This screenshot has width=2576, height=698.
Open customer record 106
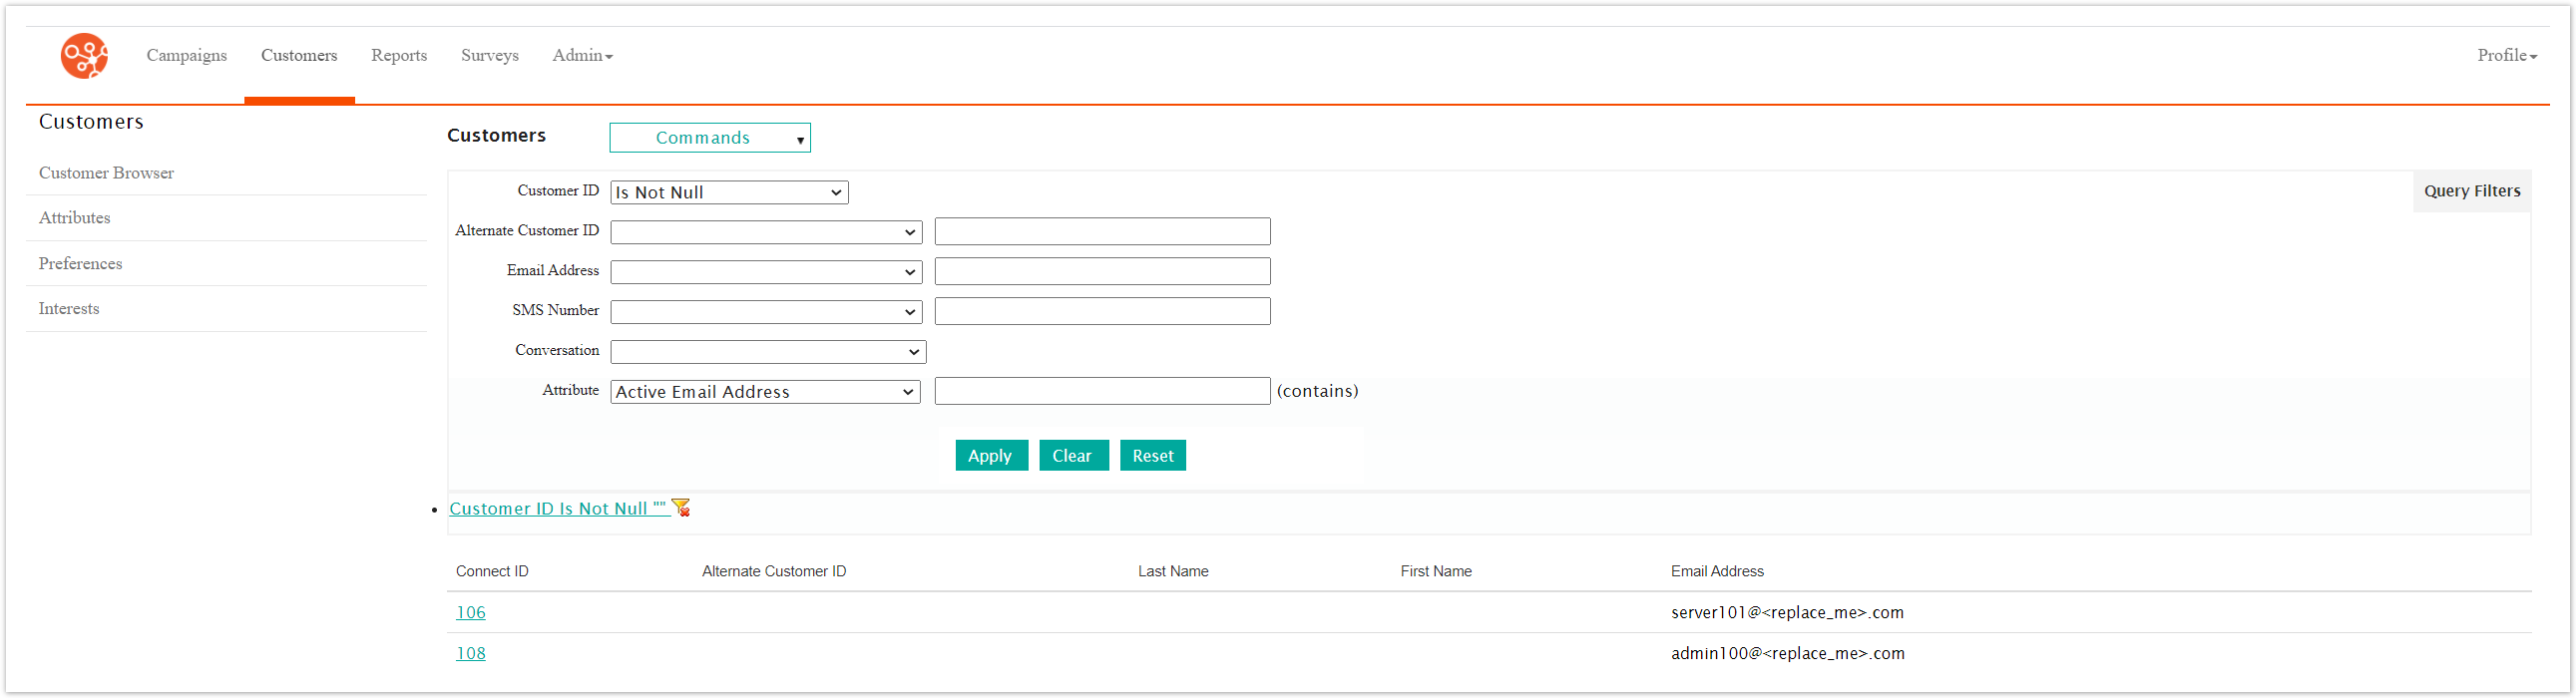tap(471, 613)
